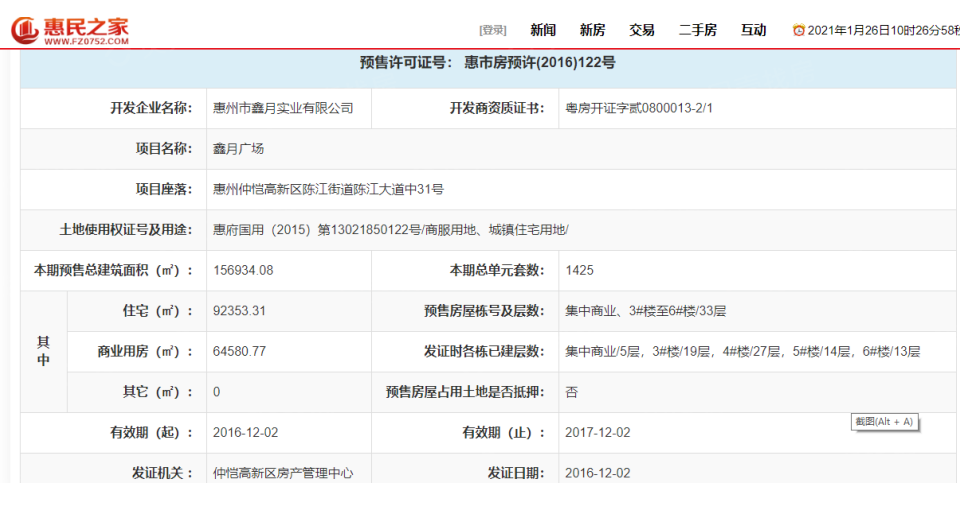The image size is (960, 524).
Task: Select developer name 惠州市鑫月实业有限公司
Action: 283,108
